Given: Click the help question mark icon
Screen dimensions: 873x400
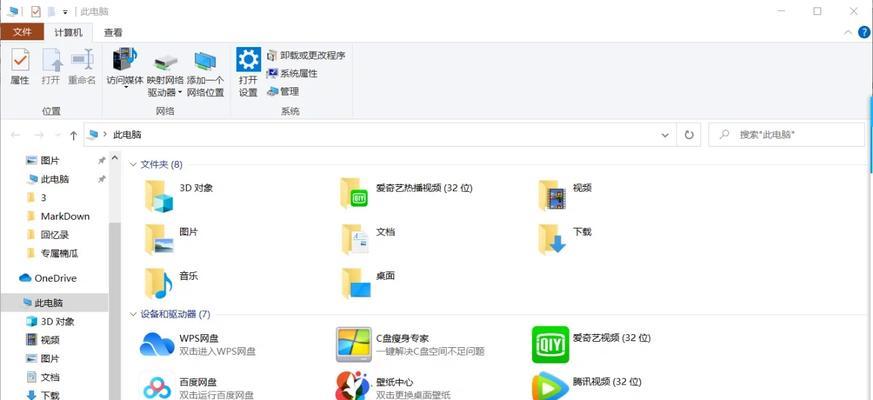Looking at the screenshot, I should pos(864,32).
